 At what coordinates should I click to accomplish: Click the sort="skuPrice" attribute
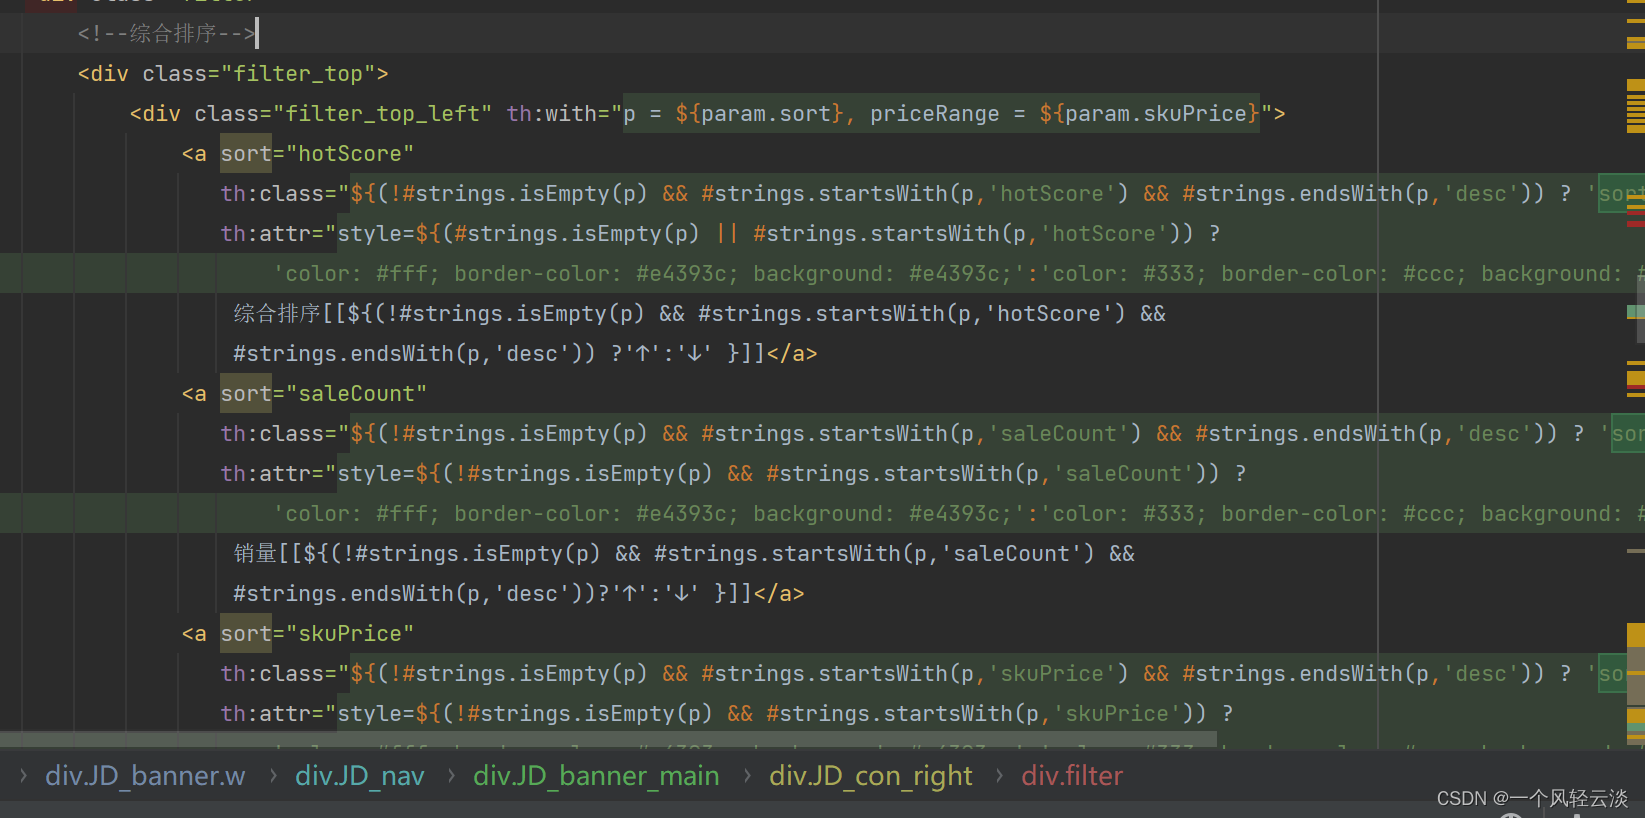tap(317, 634)
